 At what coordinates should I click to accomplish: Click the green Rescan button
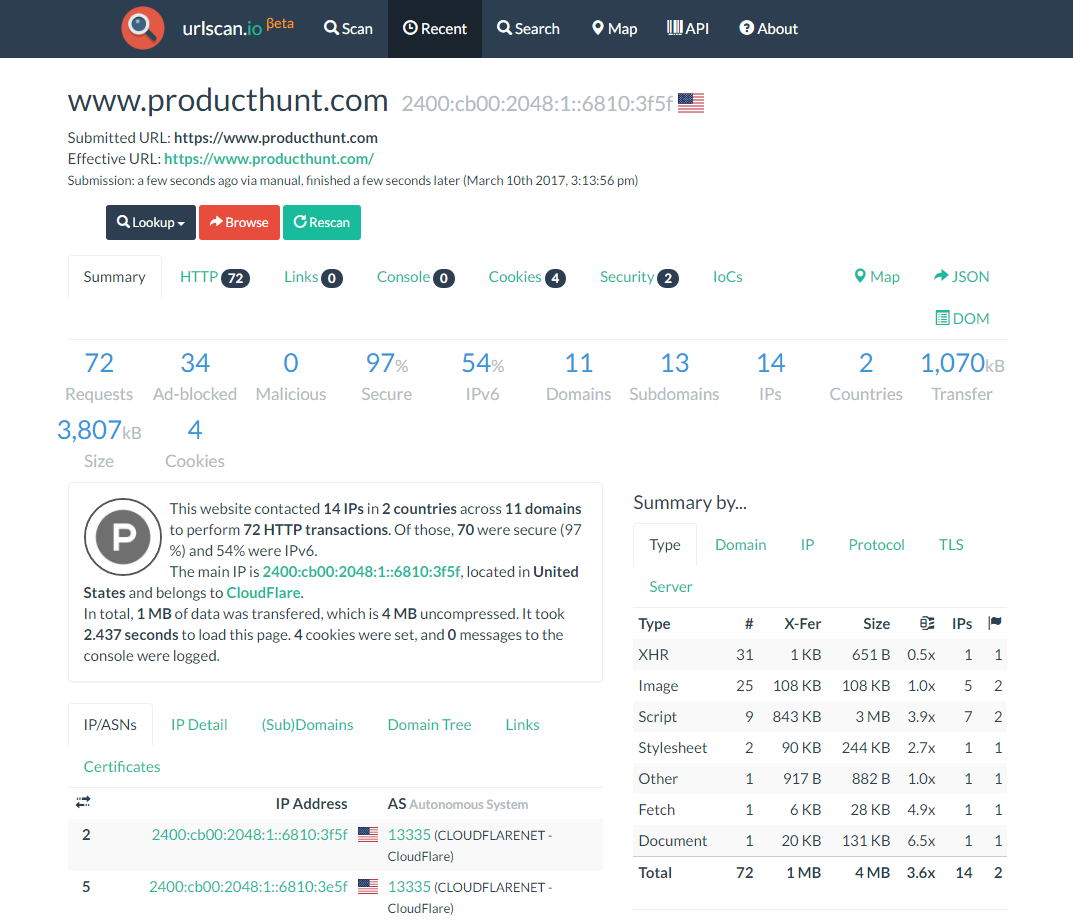[x=322, y=222]
